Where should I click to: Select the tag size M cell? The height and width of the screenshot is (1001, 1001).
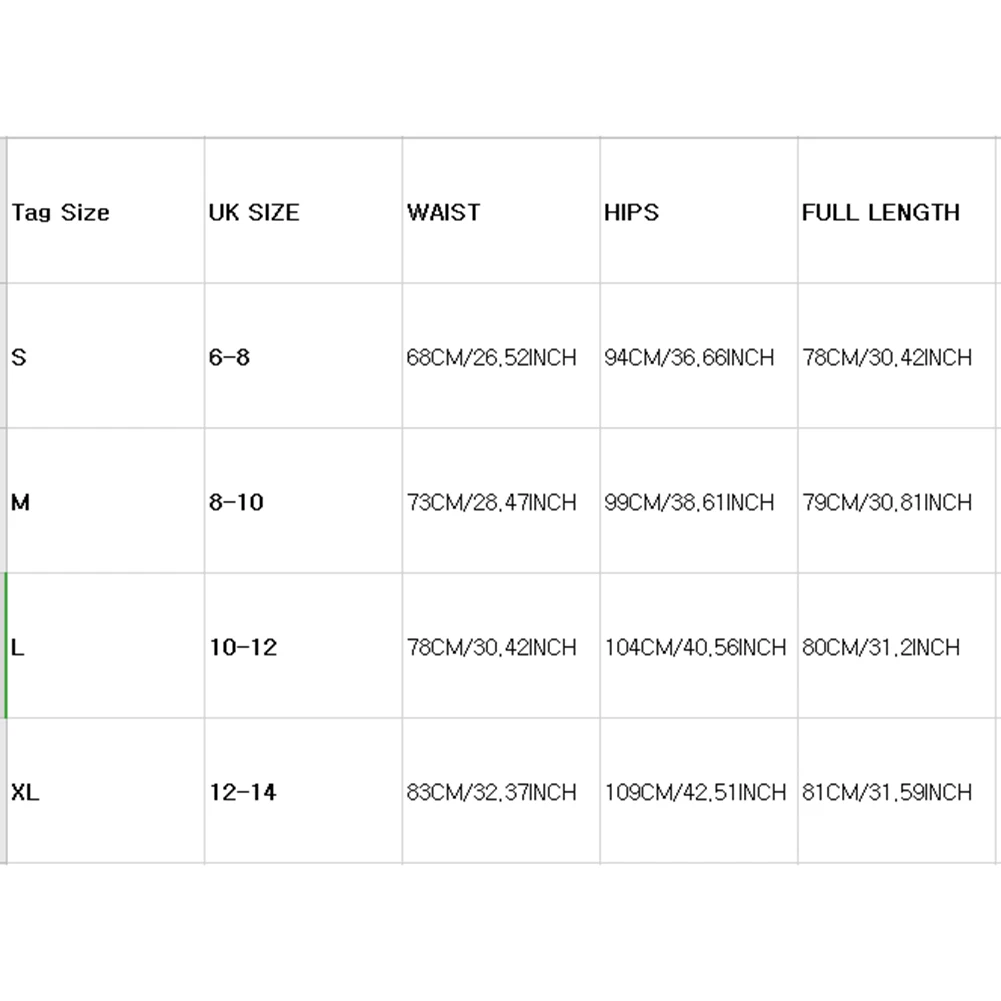[x=105, y=501]
